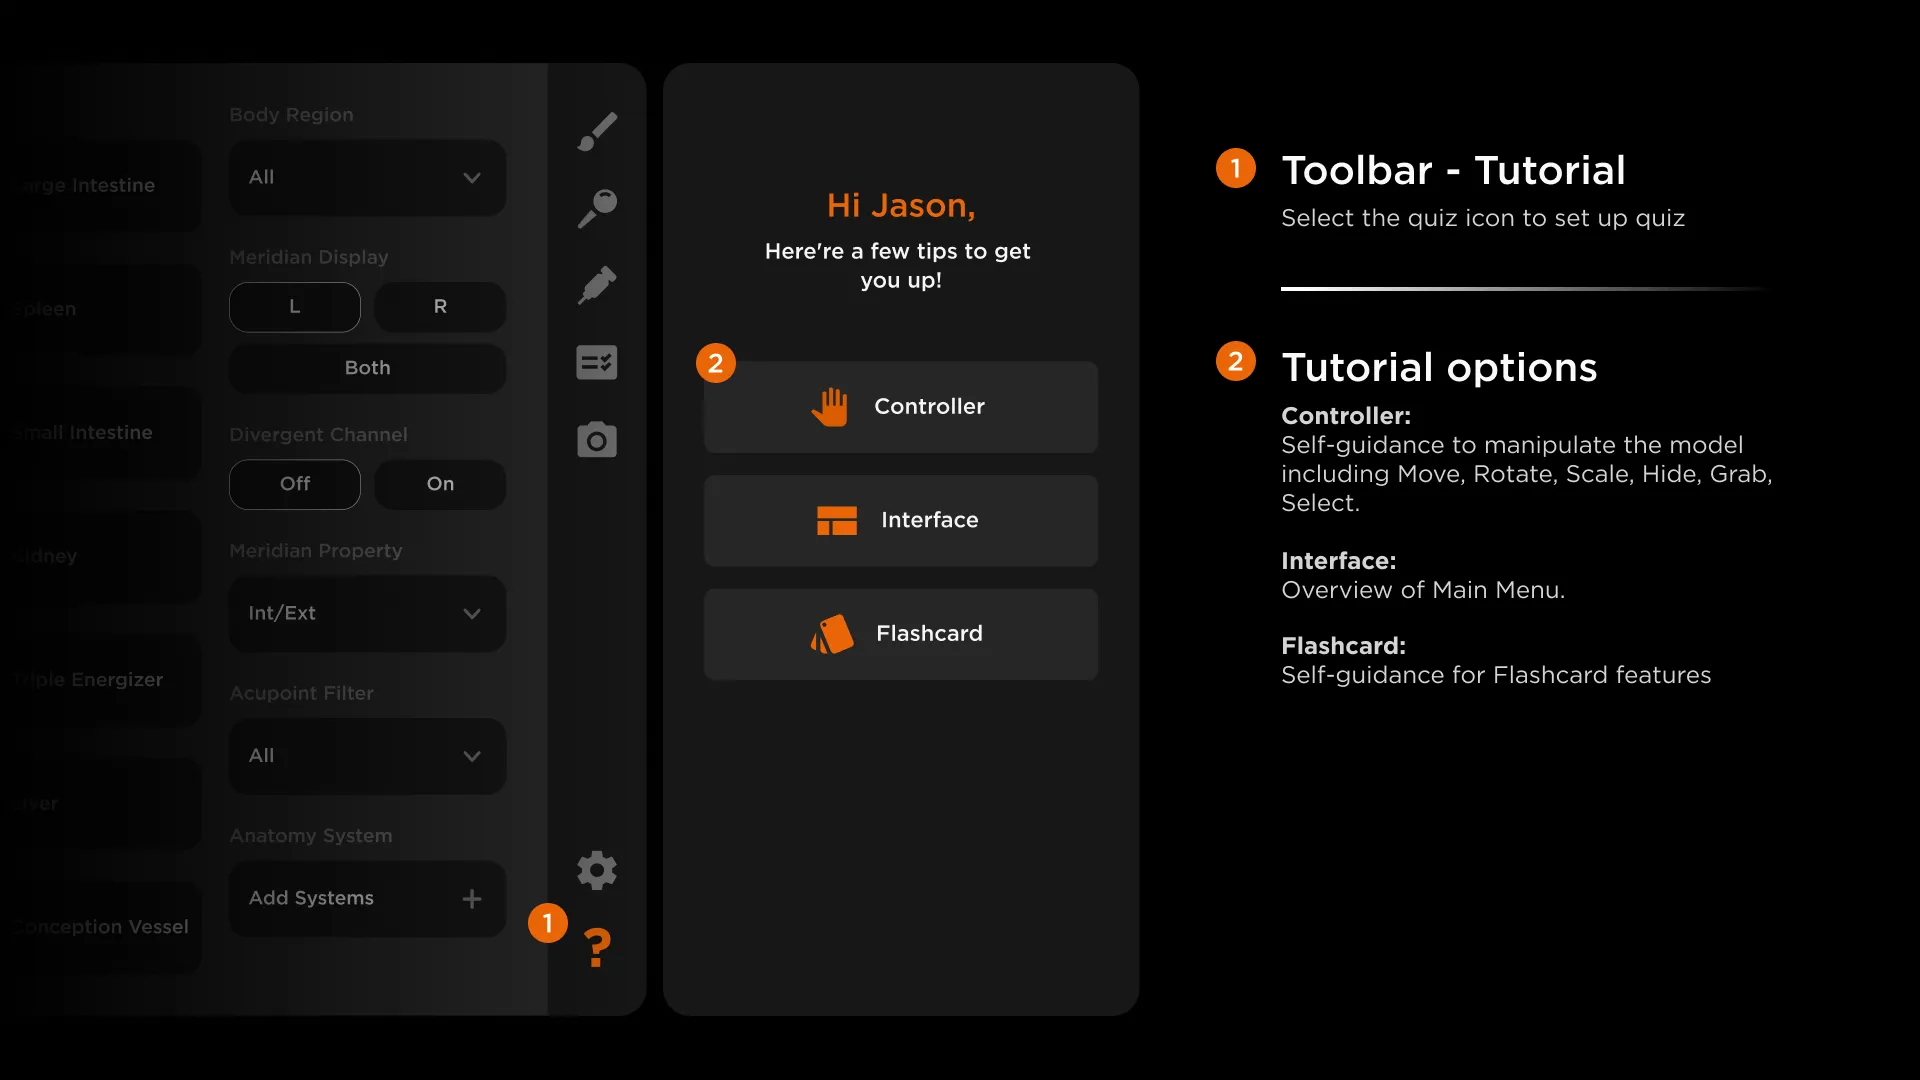This screenshot has width=1920, height=1080.
Task: Turn Divergent Channel On
Action: [440, 484]
